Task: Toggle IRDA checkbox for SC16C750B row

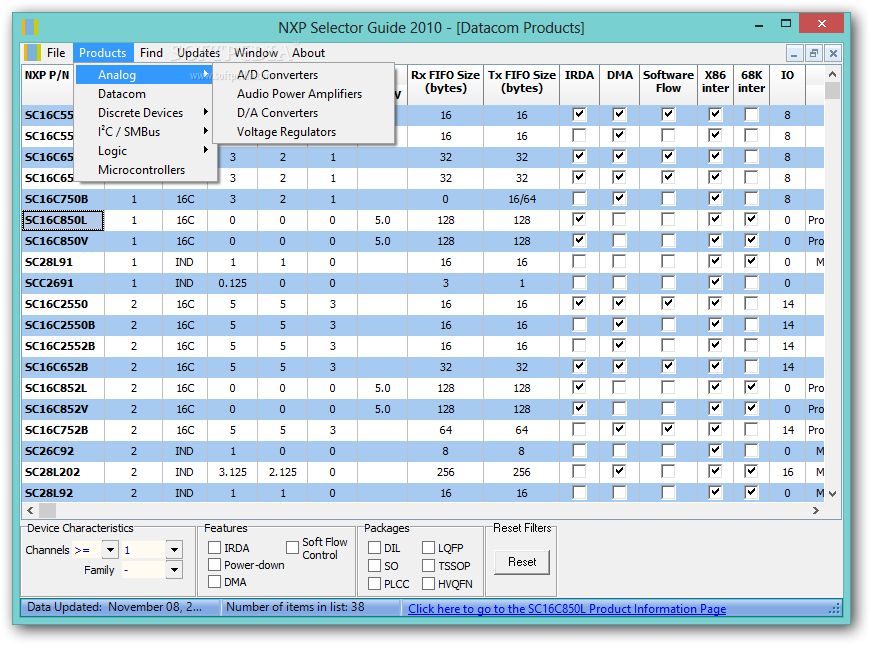Action: click(579, 198)
